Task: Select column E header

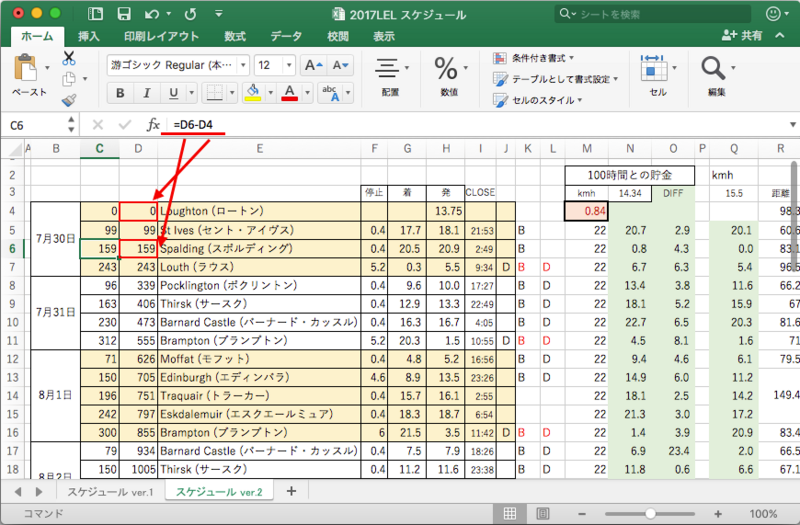Action: pos(259,148)
